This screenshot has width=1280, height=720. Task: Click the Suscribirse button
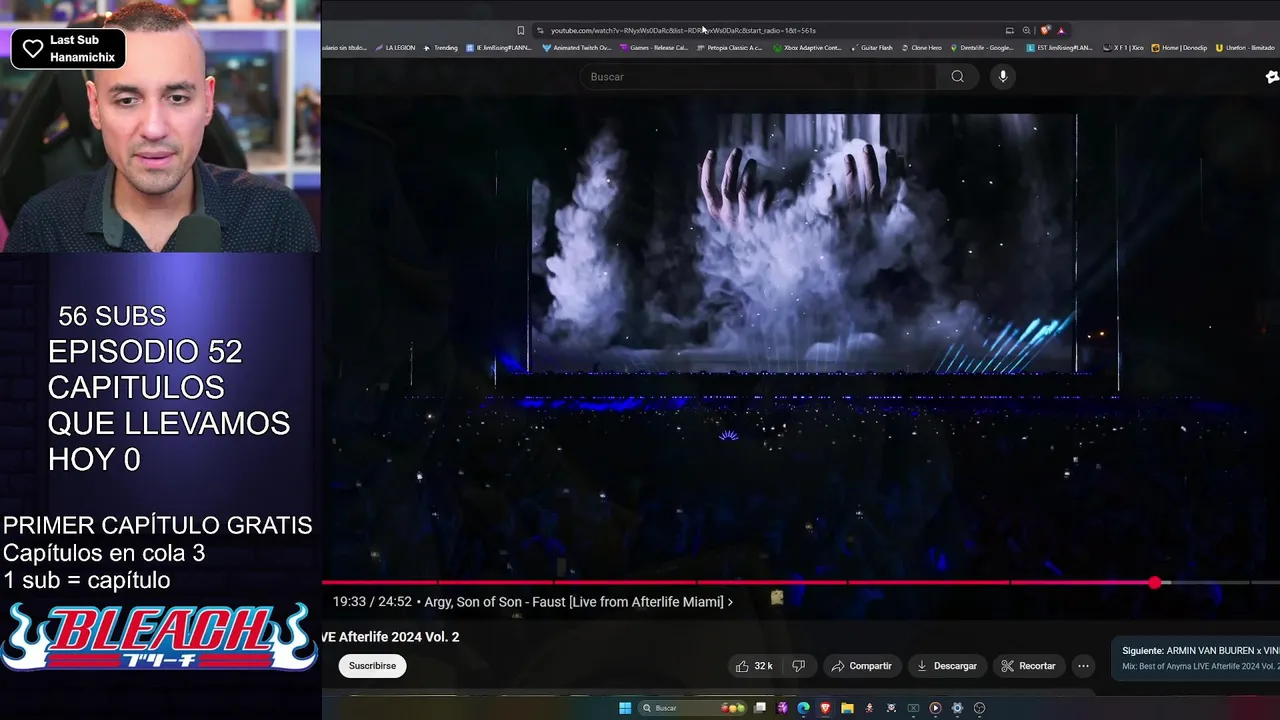[x=372, y=666]
